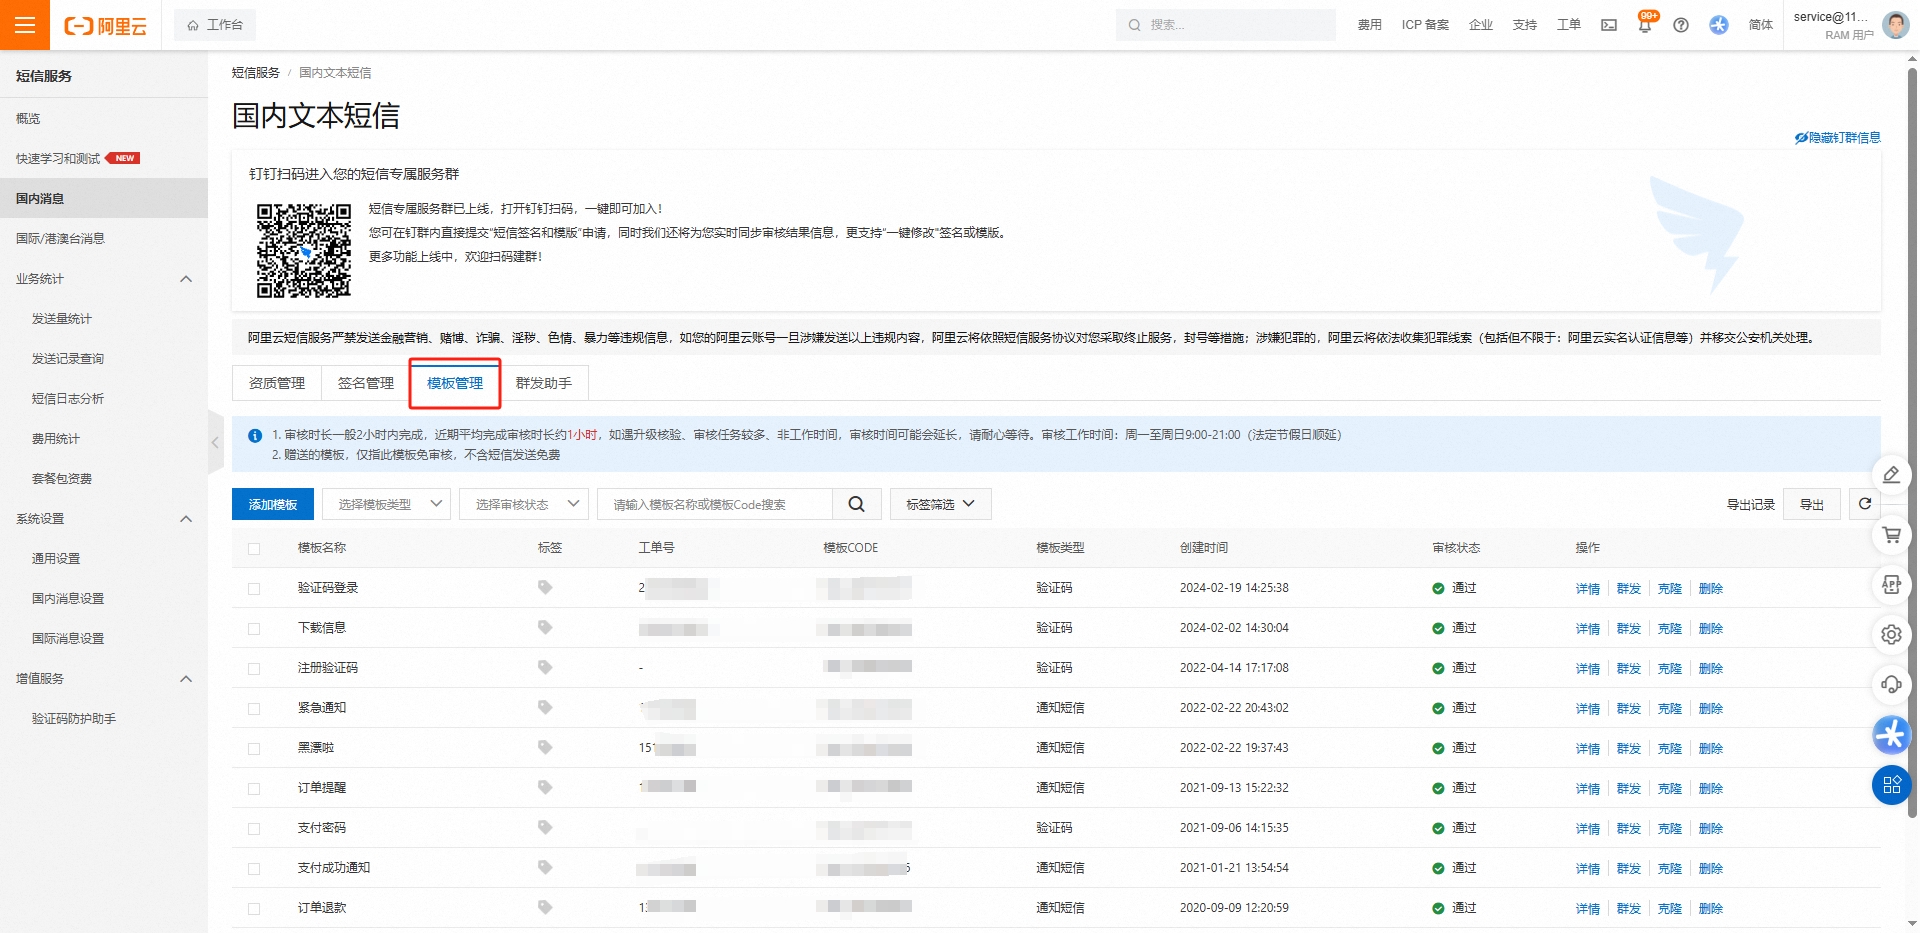Tick the select-all checkbox in table header
The height and width of the screenshot is (933, 1920).
254,549
